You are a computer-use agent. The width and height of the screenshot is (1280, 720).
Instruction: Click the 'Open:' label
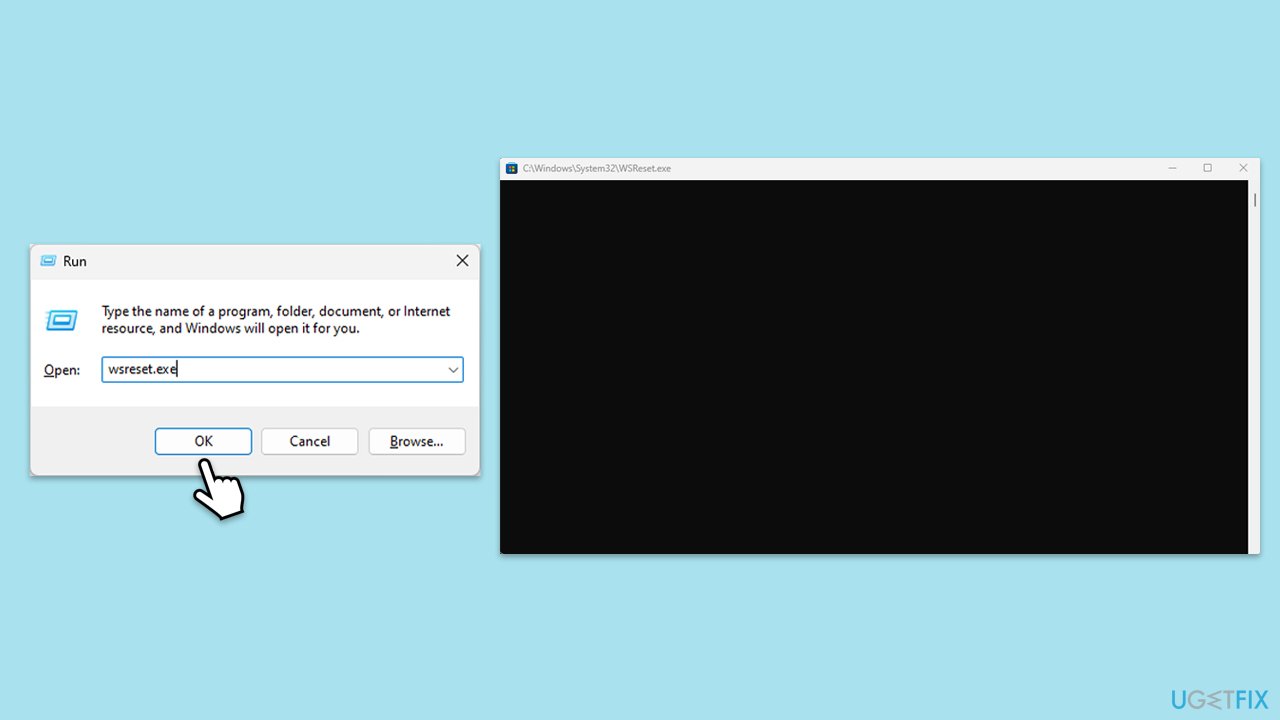point(62,370)
